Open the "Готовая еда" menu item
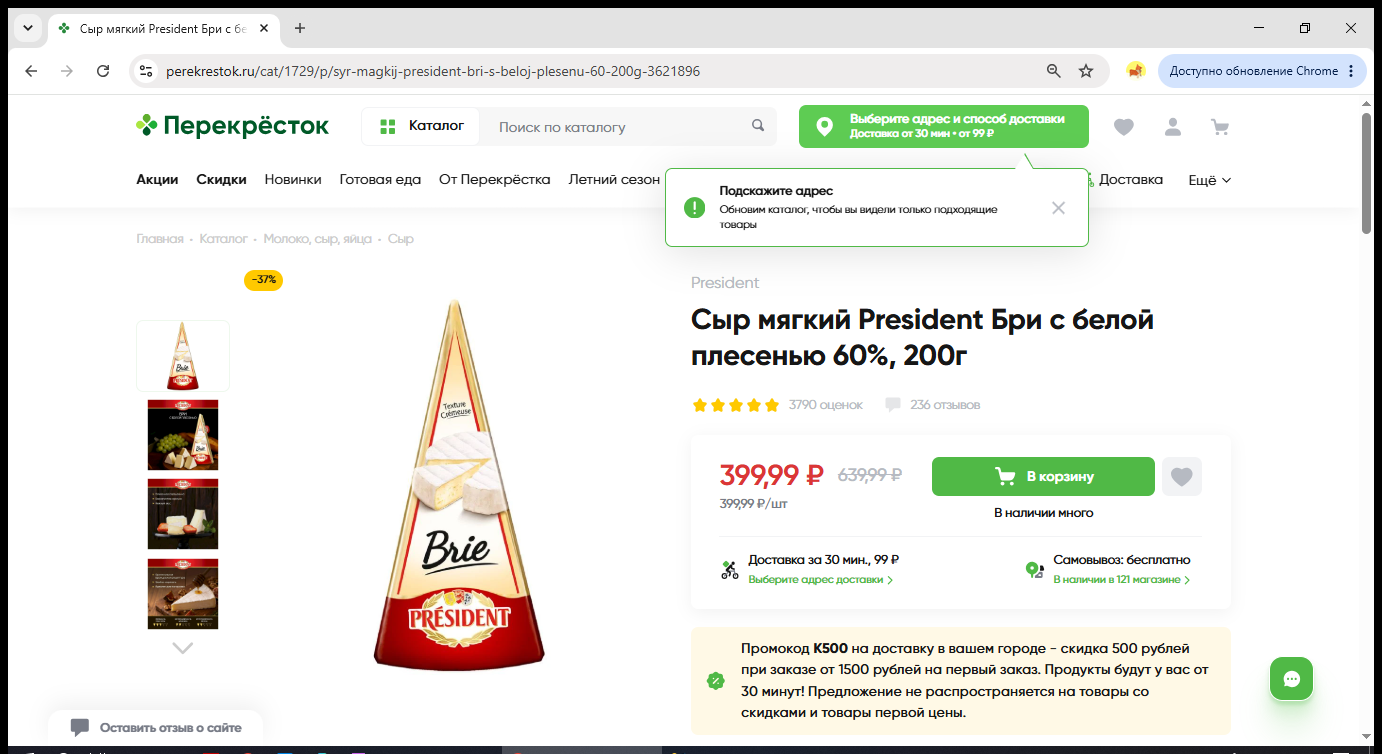This screenshot has height=754, width=1382. 380,180
